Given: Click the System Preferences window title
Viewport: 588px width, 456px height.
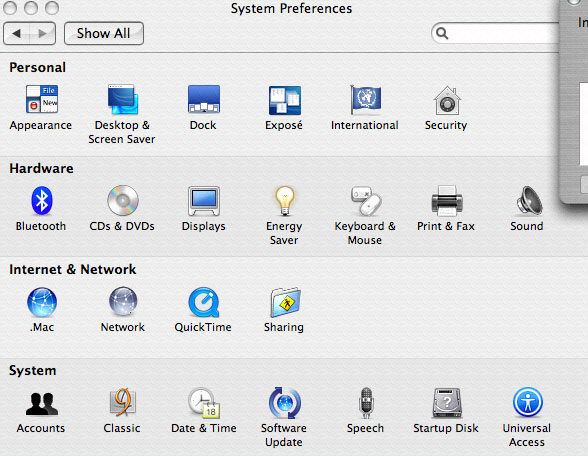Looking at the screenshot, I should click(x=291, y=8).
